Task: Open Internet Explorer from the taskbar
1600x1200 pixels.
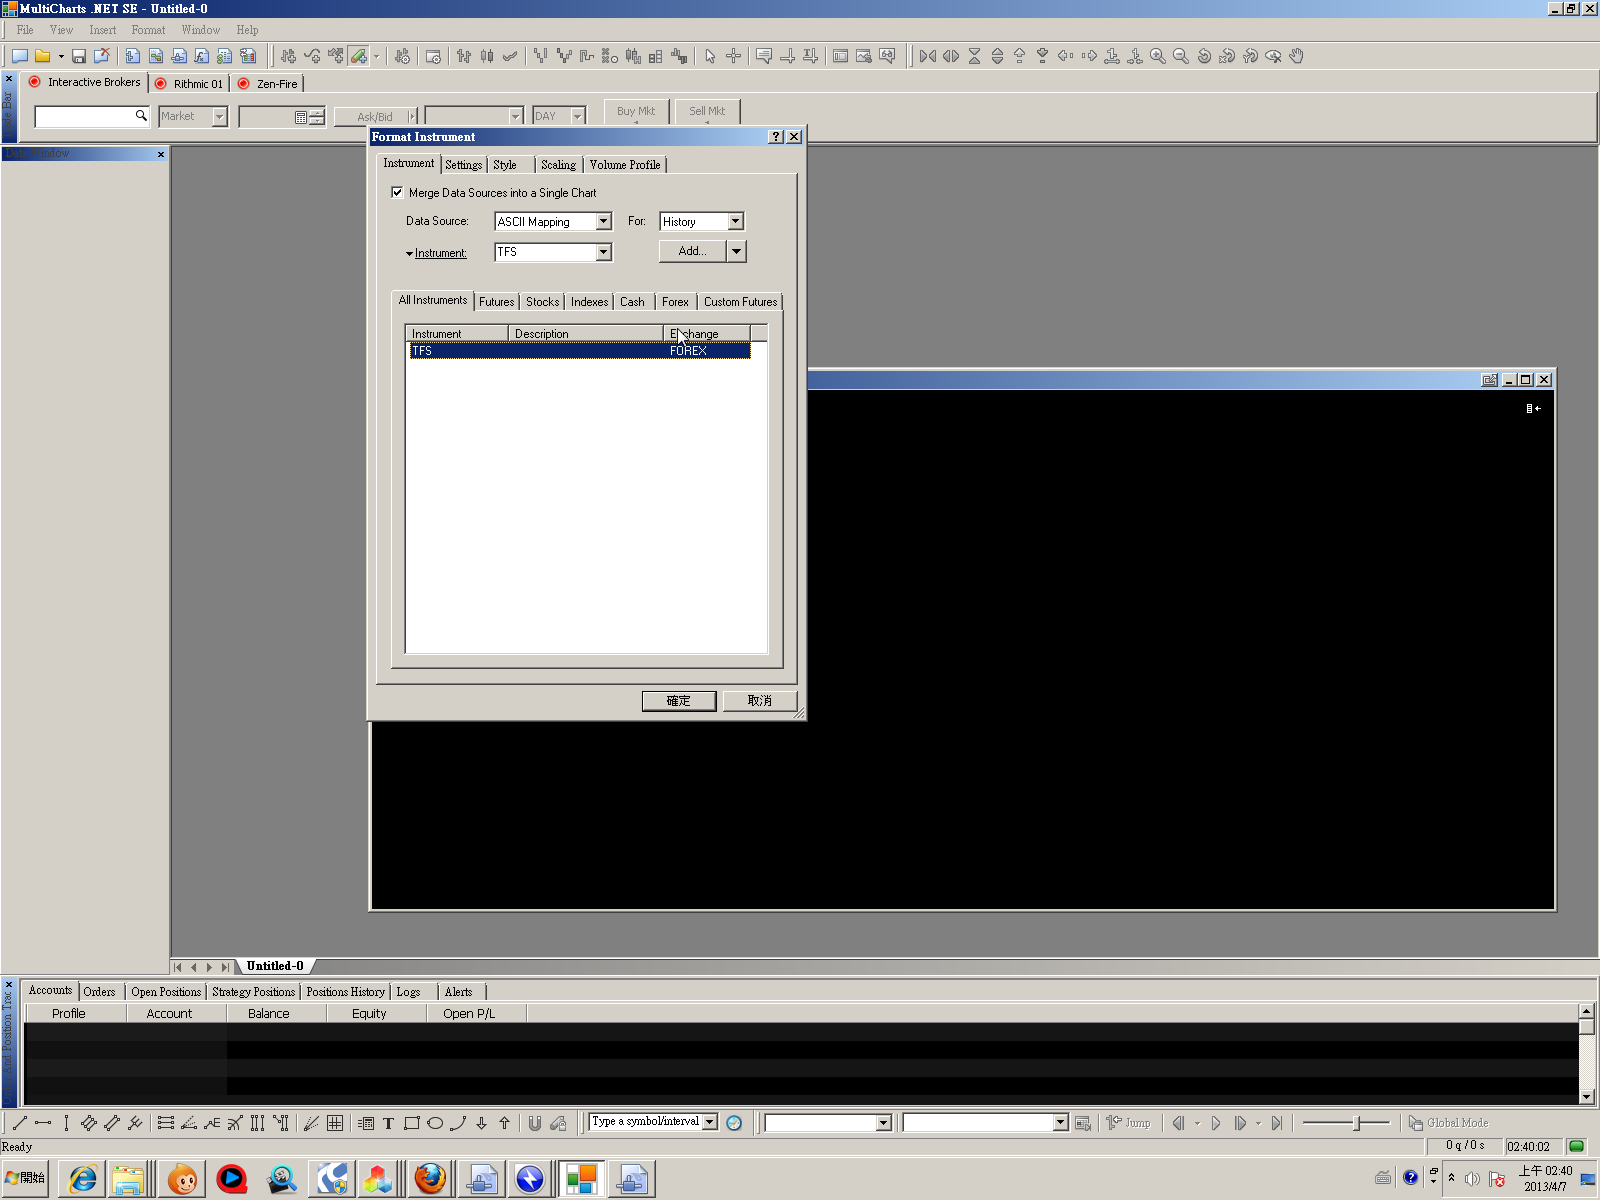Action: coord(82,1179)
